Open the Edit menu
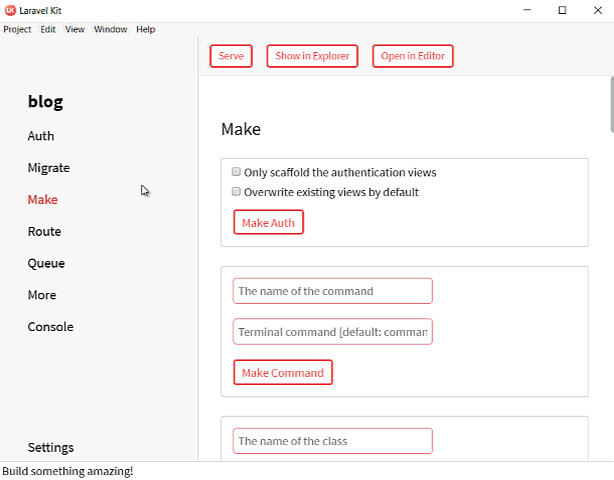Viewport: 614px width, 480px height. point(48,29)
